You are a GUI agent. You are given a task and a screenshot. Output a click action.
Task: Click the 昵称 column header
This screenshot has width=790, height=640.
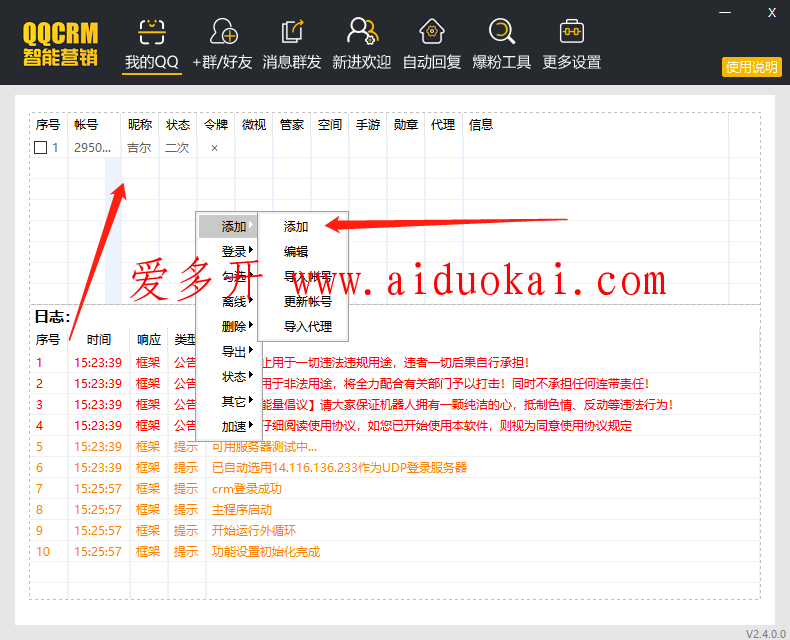click(x=140, y=124)
